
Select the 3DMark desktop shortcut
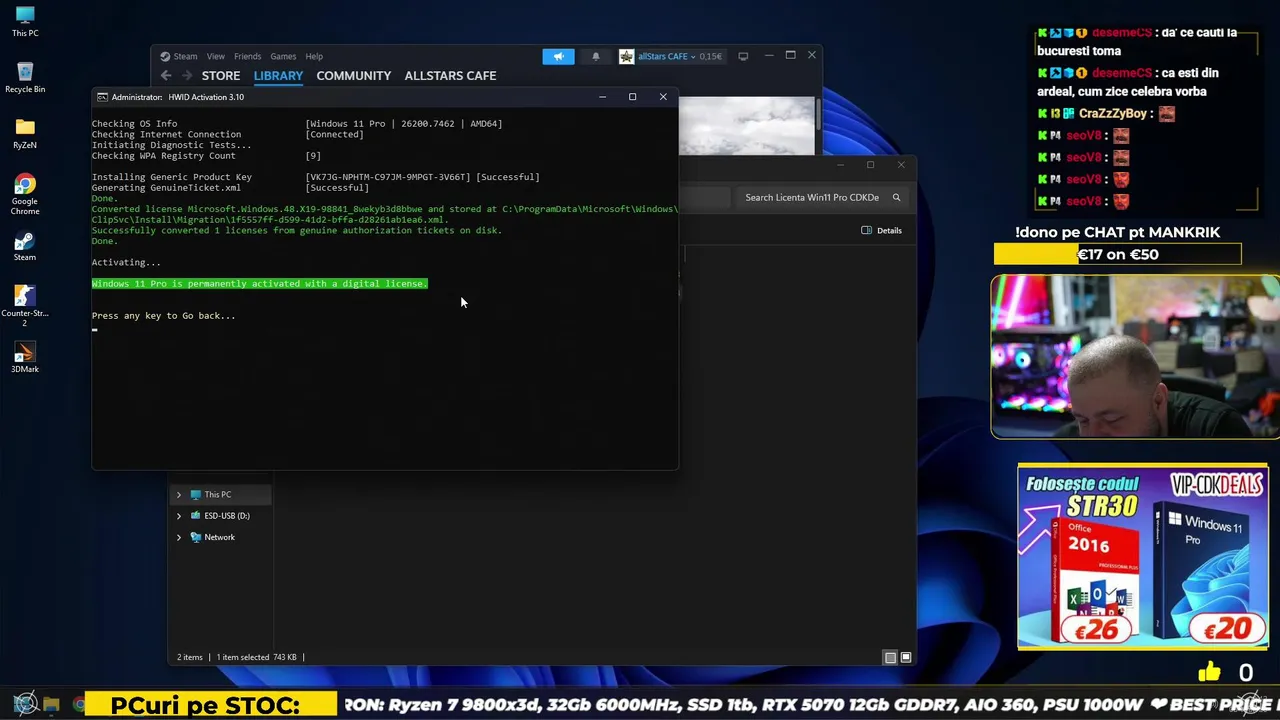[x=25, y=357]
